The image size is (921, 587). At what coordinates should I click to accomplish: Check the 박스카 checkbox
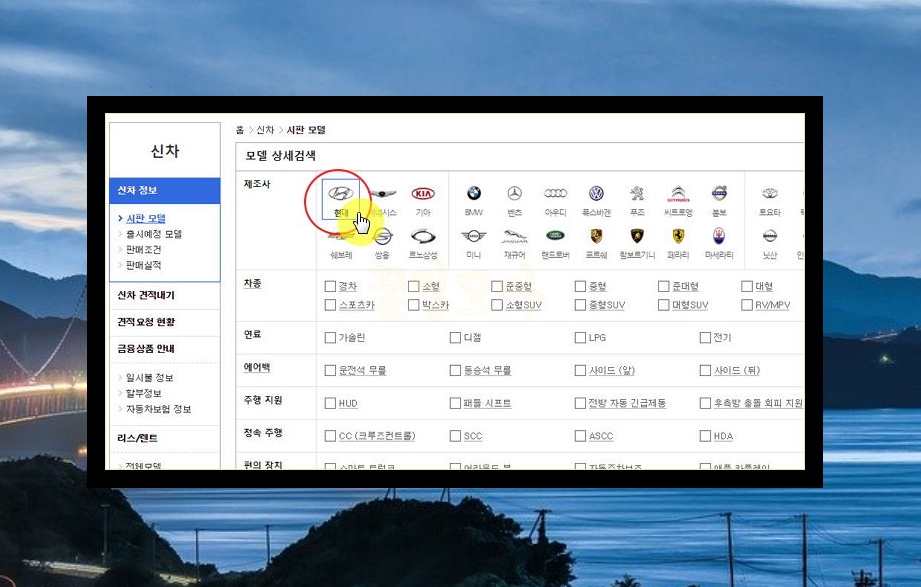pyautogui.click(x=414, y=305)
